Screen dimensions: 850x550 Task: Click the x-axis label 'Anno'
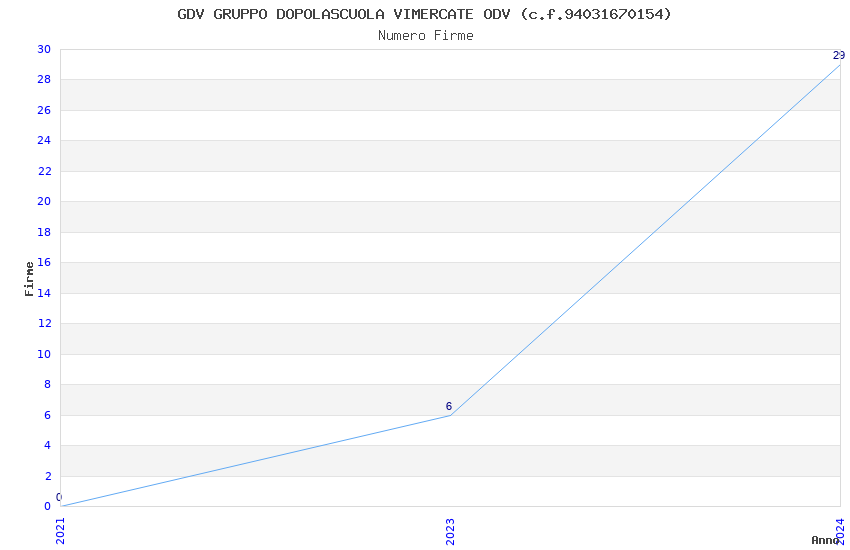pos(825,540)
